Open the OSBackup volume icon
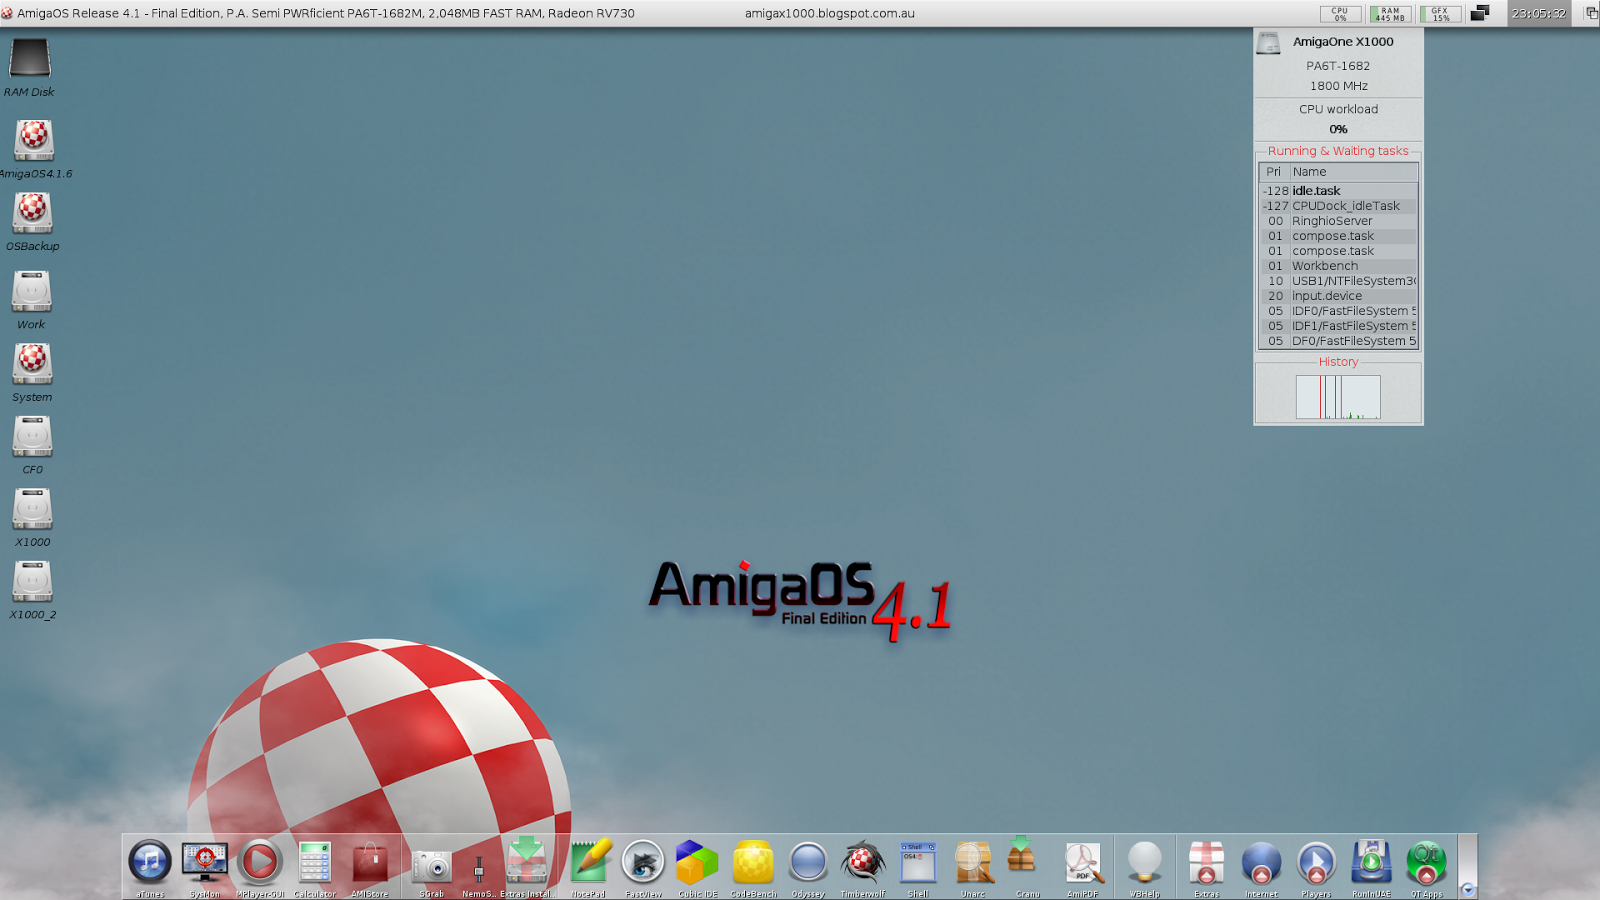This screenshot has width=1600, height=900. (x=33, y=213)
